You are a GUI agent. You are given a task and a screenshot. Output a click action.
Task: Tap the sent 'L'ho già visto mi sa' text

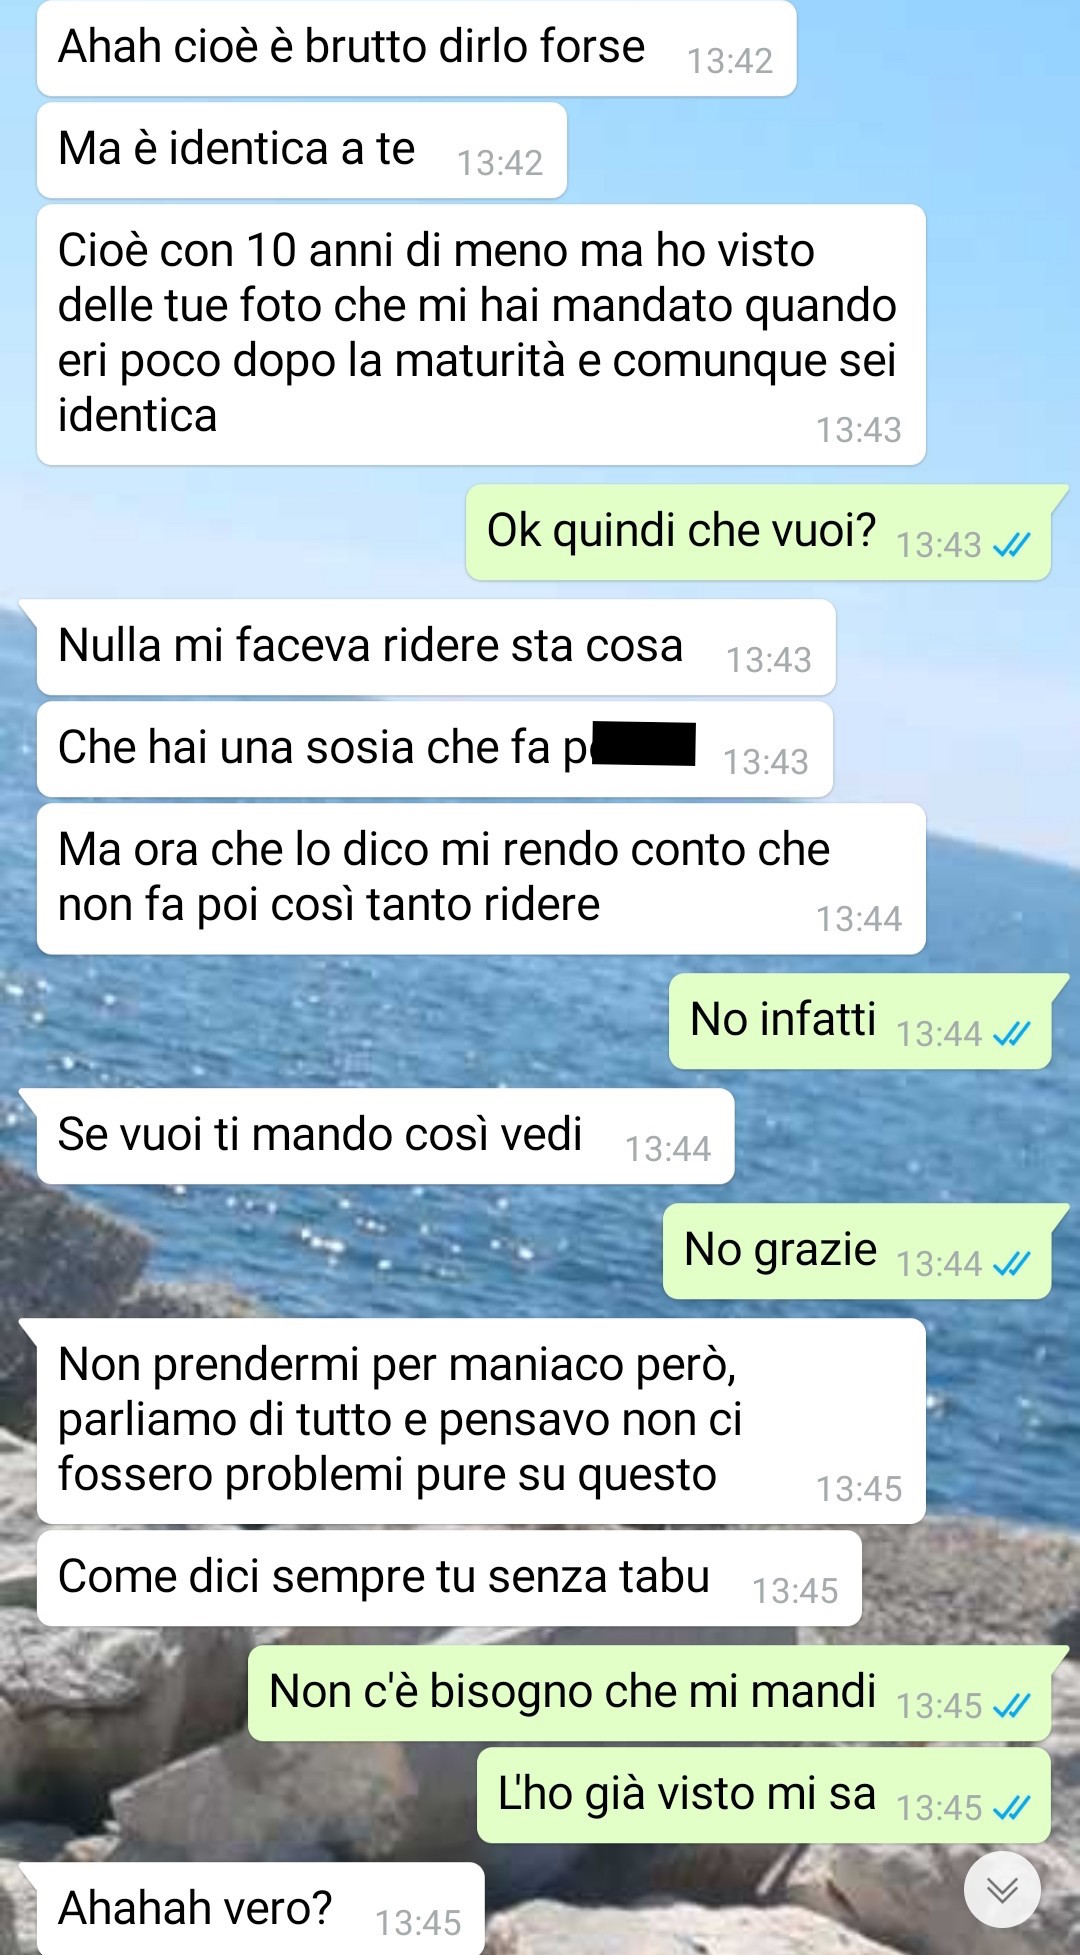687,1794
